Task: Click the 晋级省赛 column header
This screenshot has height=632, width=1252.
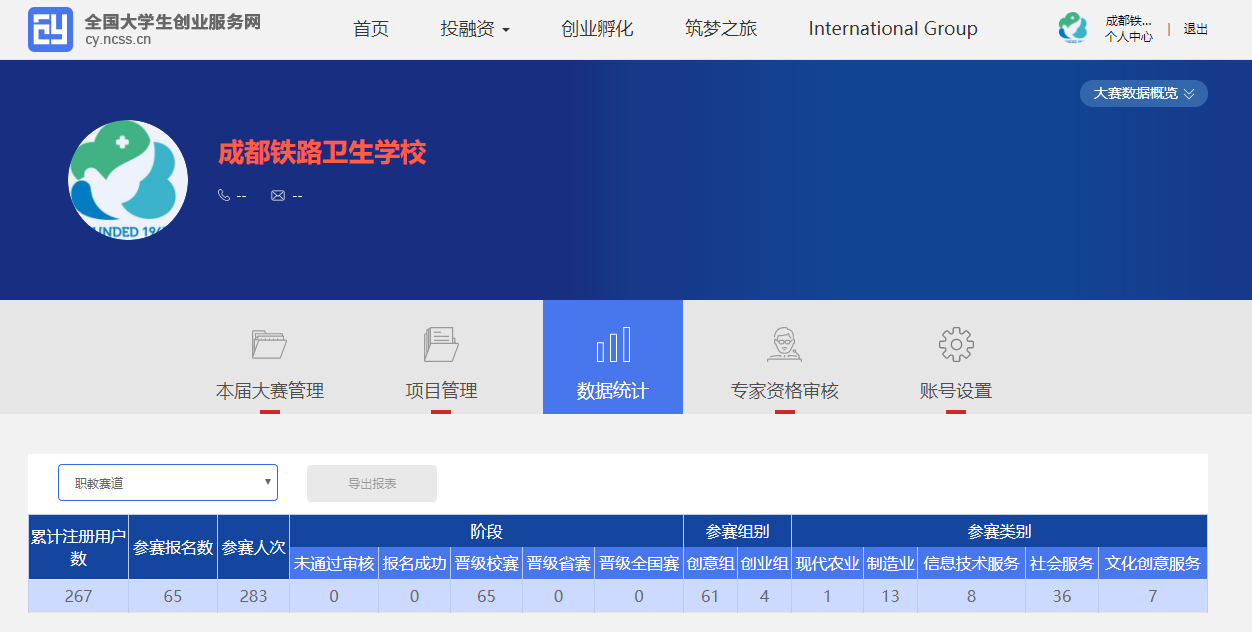Action: point(559,563)
